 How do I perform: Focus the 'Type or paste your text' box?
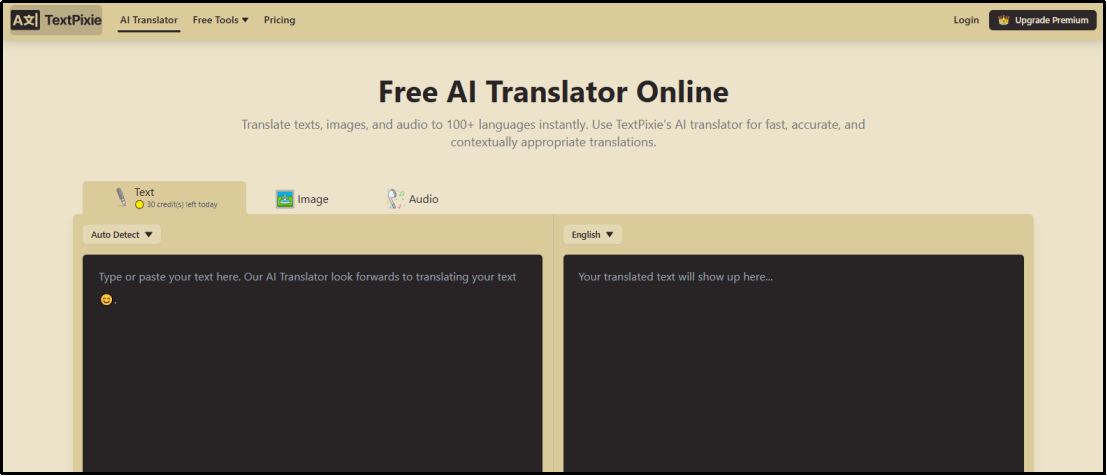tap(312, 380)
